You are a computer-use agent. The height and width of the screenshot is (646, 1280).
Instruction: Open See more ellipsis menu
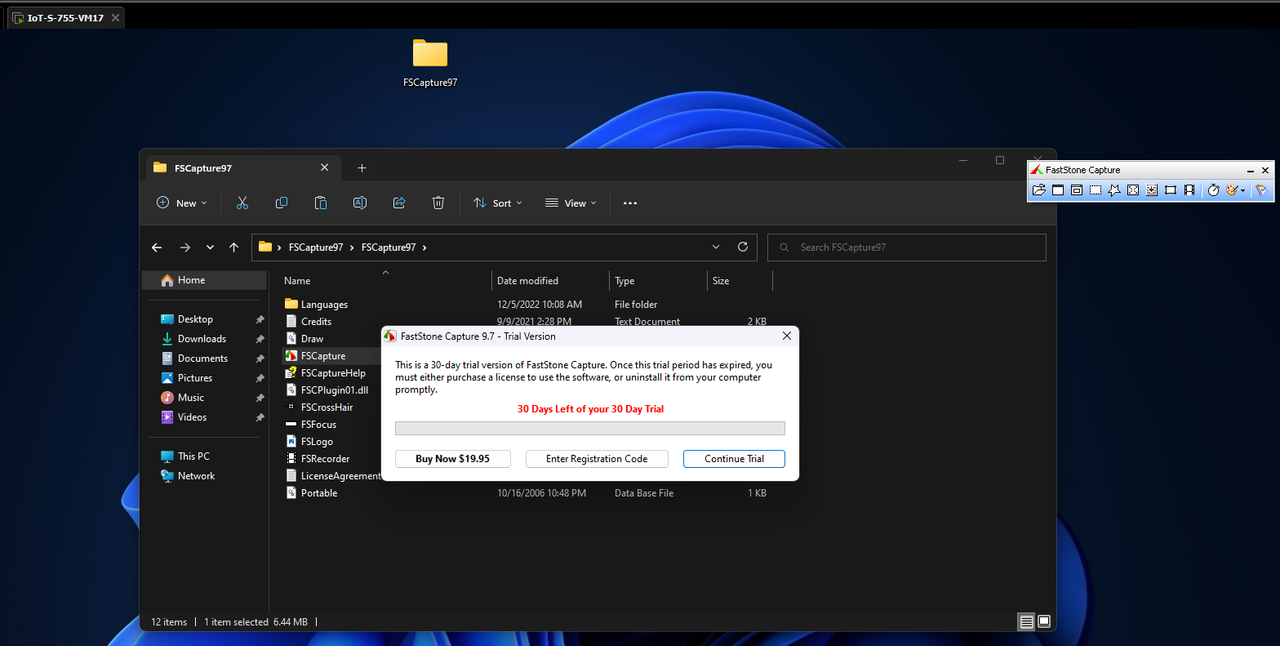click(630, 203)
